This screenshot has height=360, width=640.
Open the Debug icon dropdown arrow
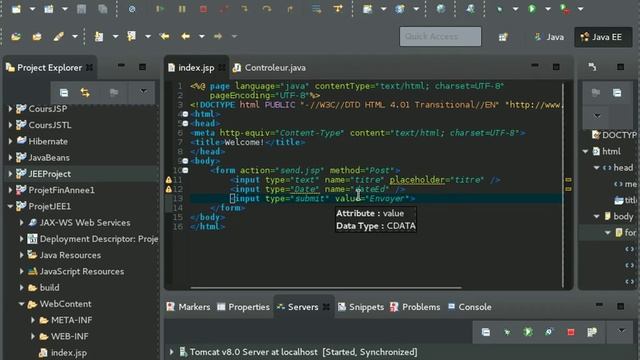tap(515, 9)
